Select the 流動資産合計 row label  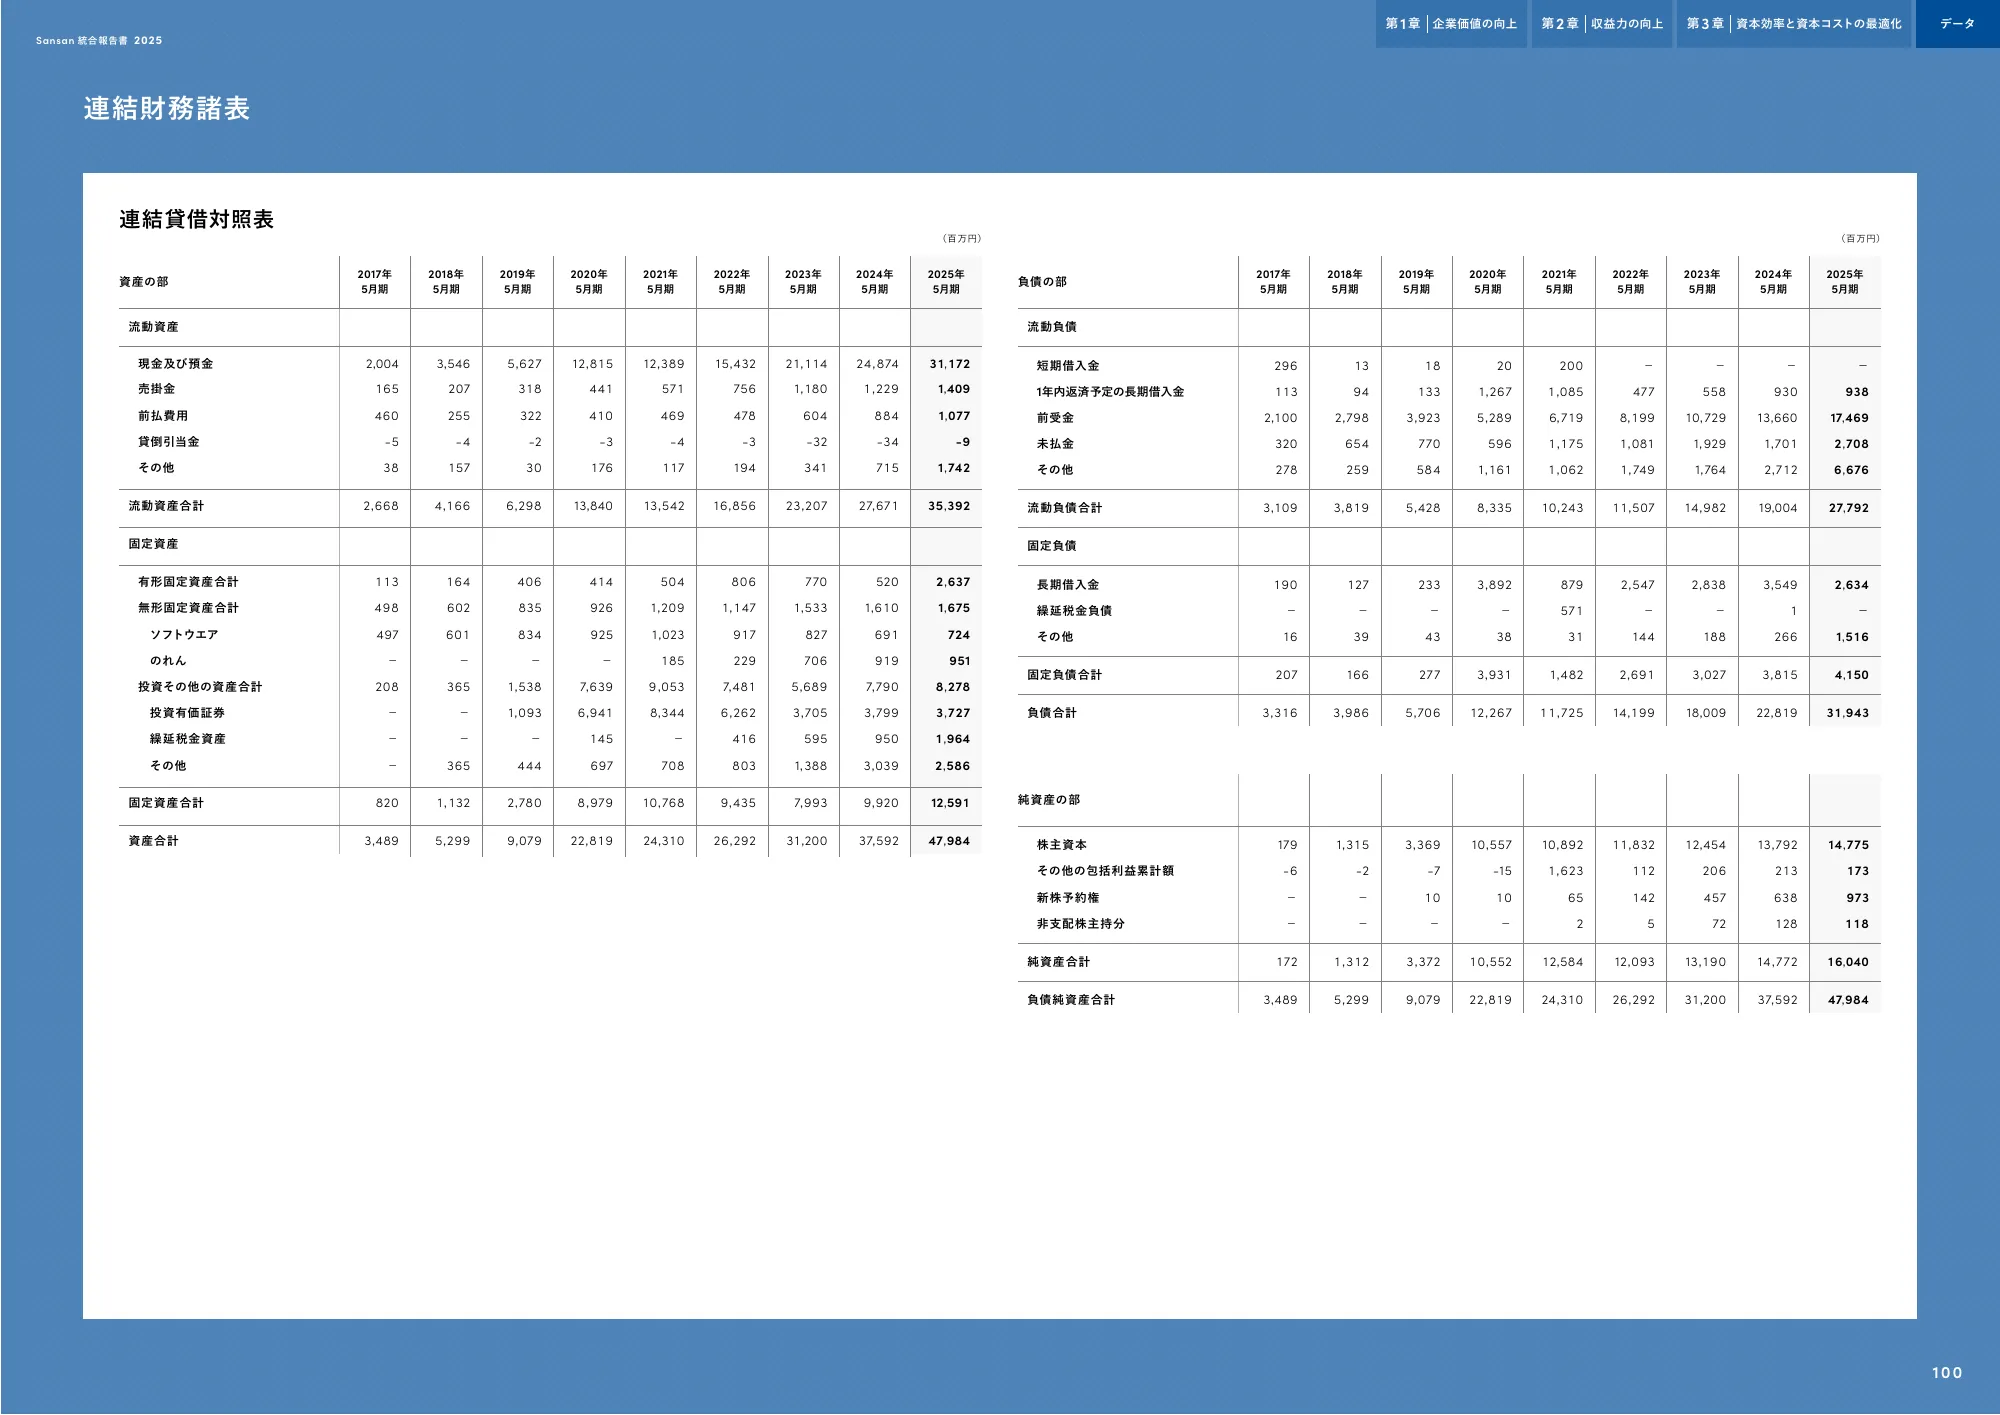[x=166, y=506]
